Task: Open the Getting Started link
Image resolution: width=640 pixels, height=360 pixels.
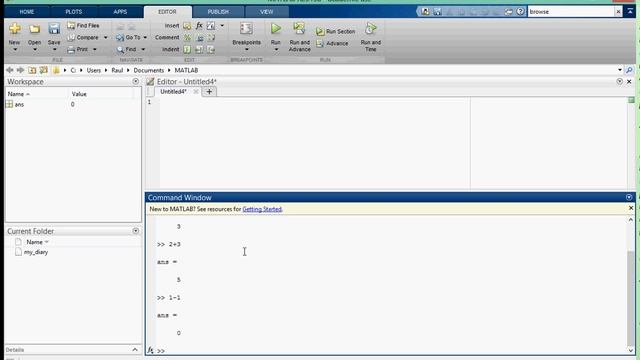Action: pos(262,209)
